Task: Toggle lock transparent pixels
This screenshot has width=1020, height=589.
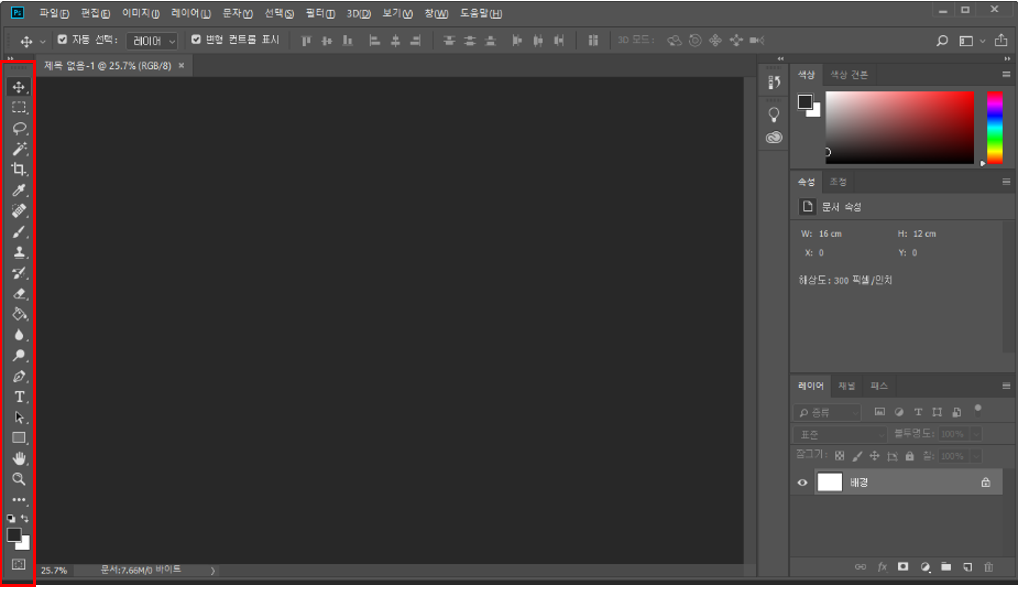Action: click(840, 456)
